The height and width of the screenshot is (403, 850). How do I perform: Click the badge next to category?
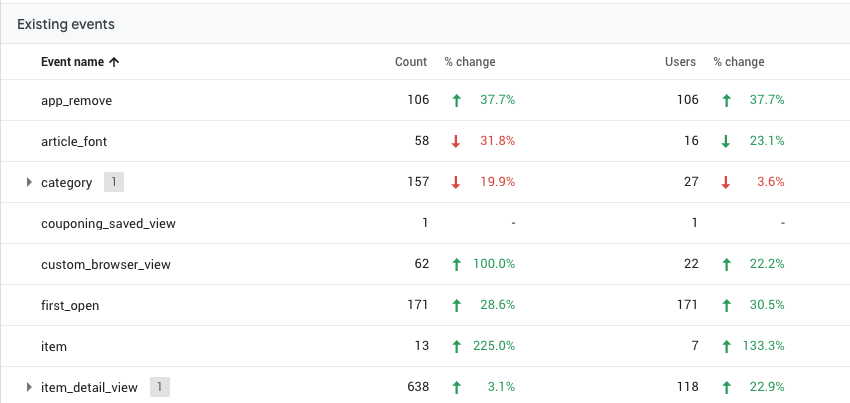[x=114, y=182]
